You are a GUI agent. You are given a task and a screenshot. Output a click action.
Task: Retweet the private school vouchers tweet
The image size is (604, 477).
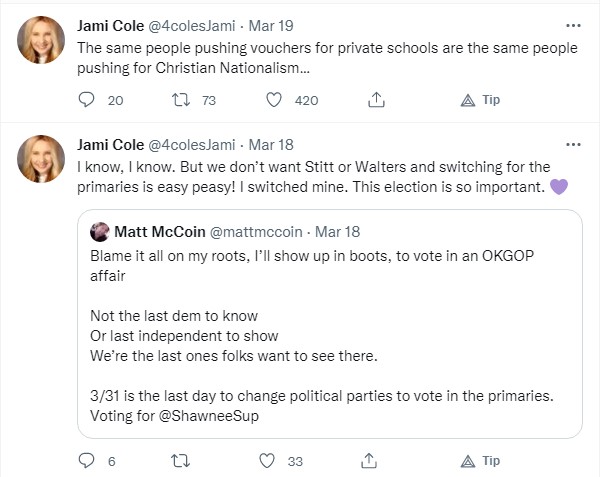182,100
